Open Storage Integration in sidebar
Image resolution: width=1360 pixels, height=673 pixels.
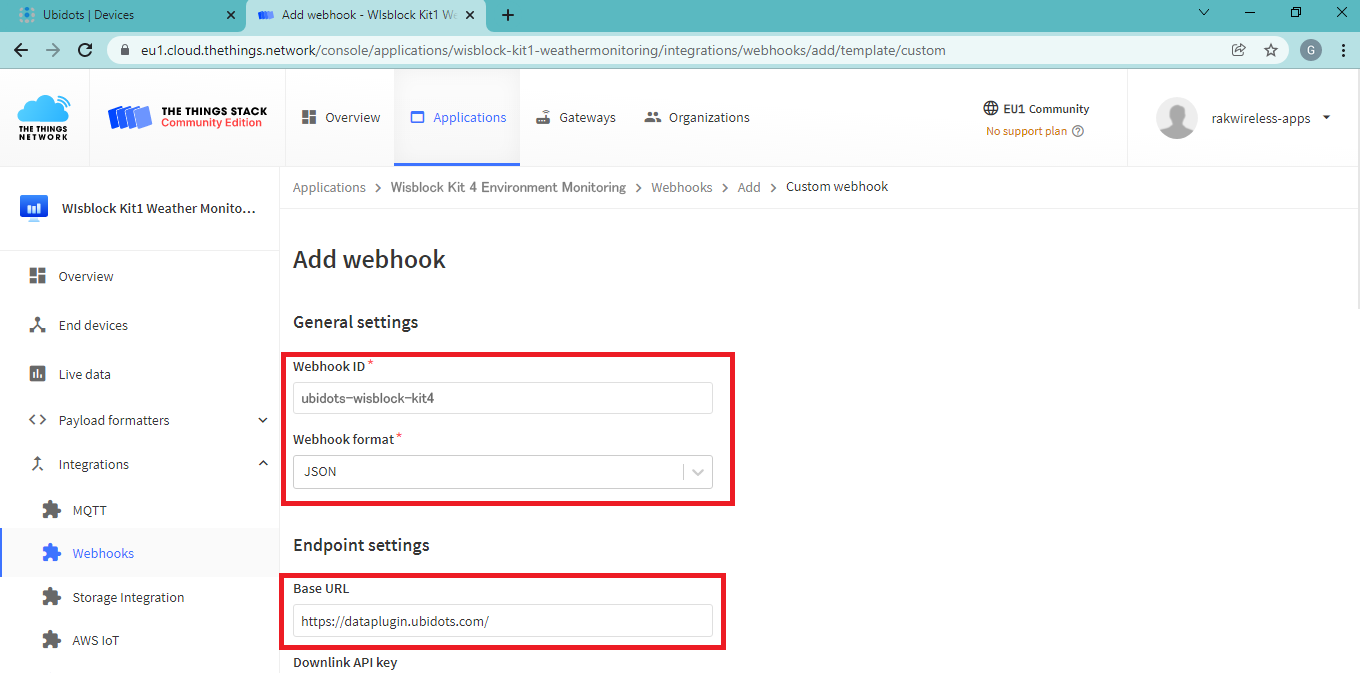(128, 597)
